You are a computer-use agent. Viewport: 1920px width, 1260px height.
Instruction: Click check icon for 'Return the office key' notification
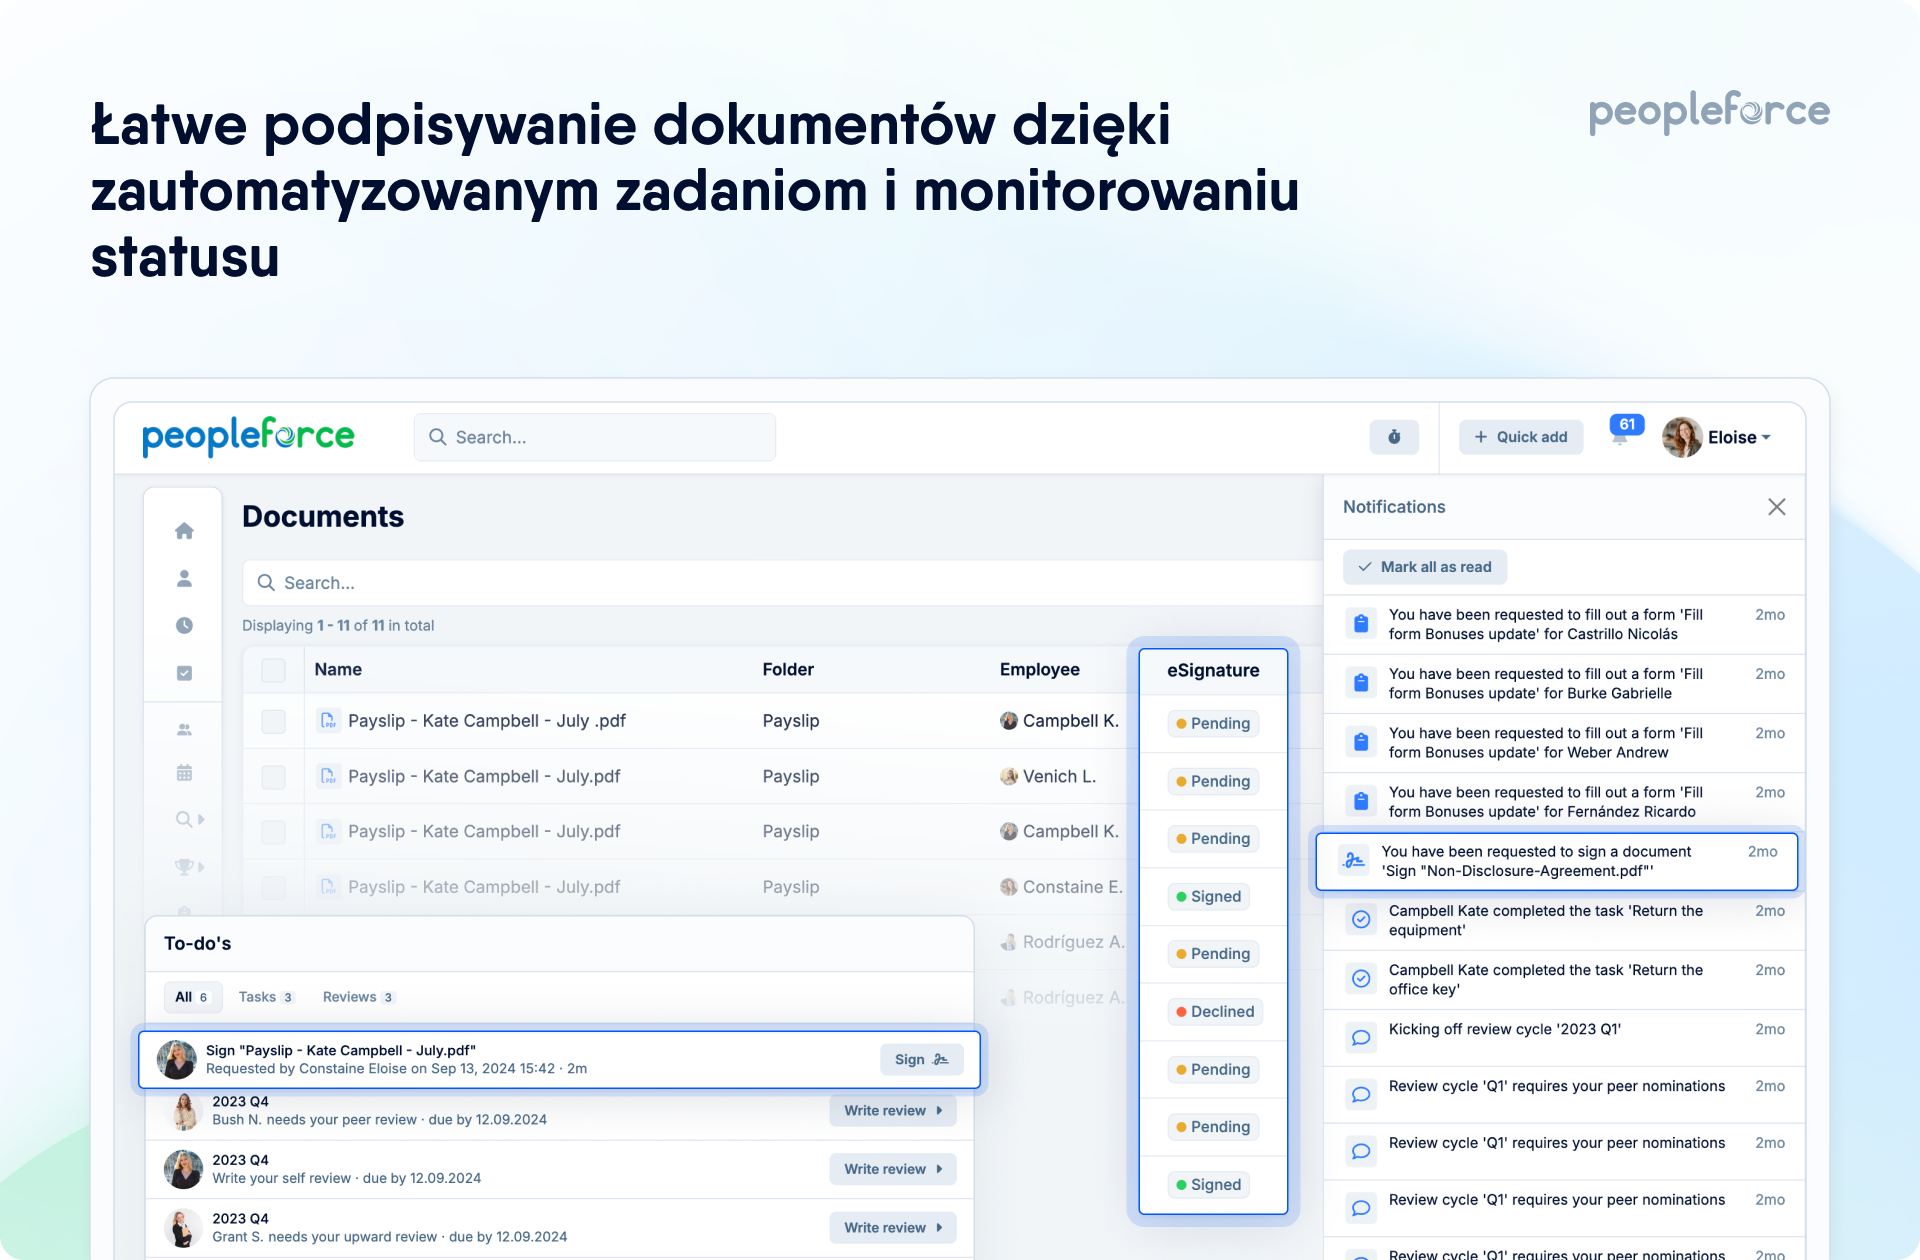point(1360,979)
